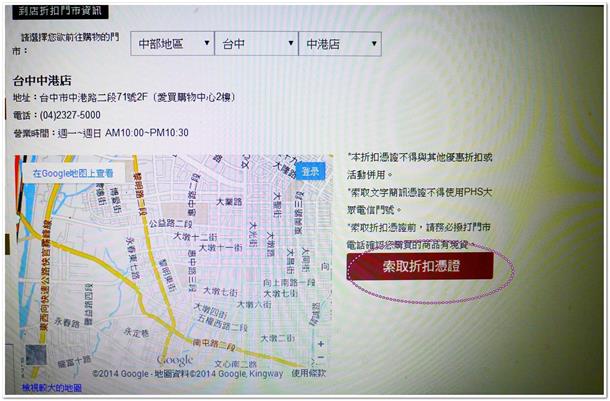Open the 中部地區 region dropdown
The width and height of the screenshot is (610, 401).
pyautogui.click(x=172, y=45)
